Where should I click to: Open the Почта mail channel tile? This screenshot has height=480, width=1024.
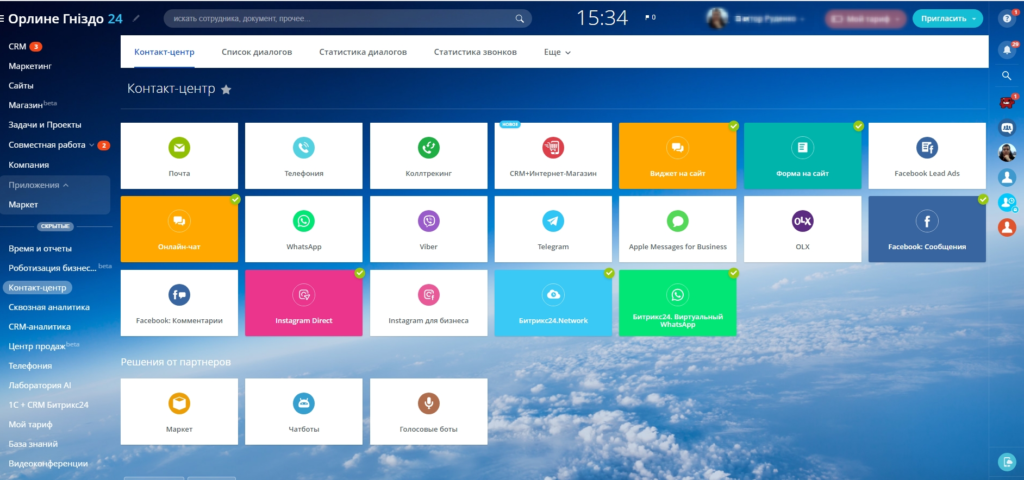179,155
